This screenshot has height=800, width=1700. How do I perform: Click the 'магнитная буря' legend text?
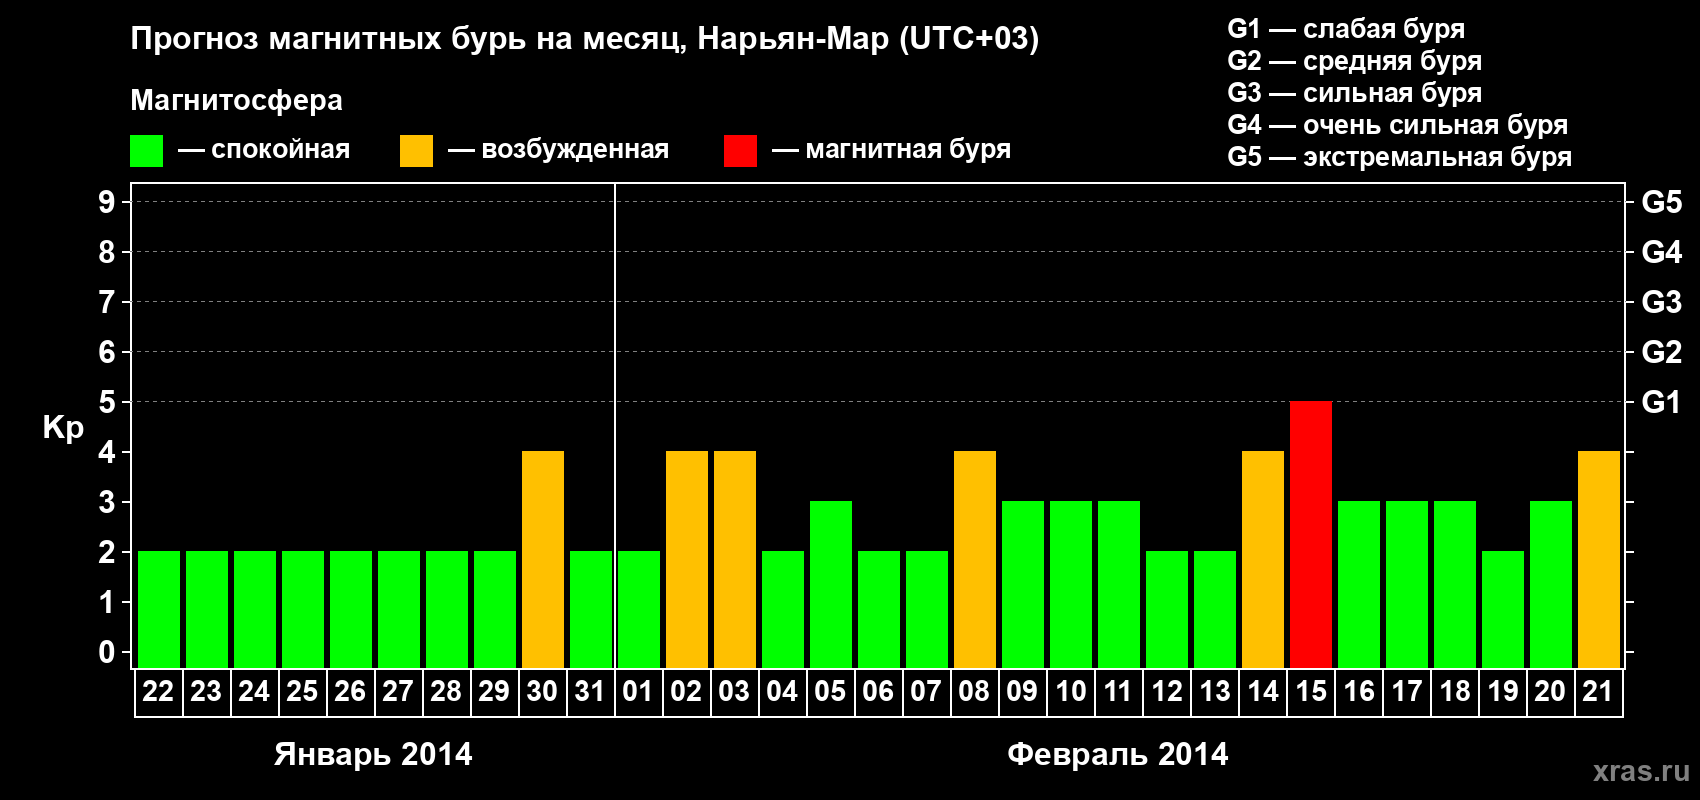click(x=908, y=150)
